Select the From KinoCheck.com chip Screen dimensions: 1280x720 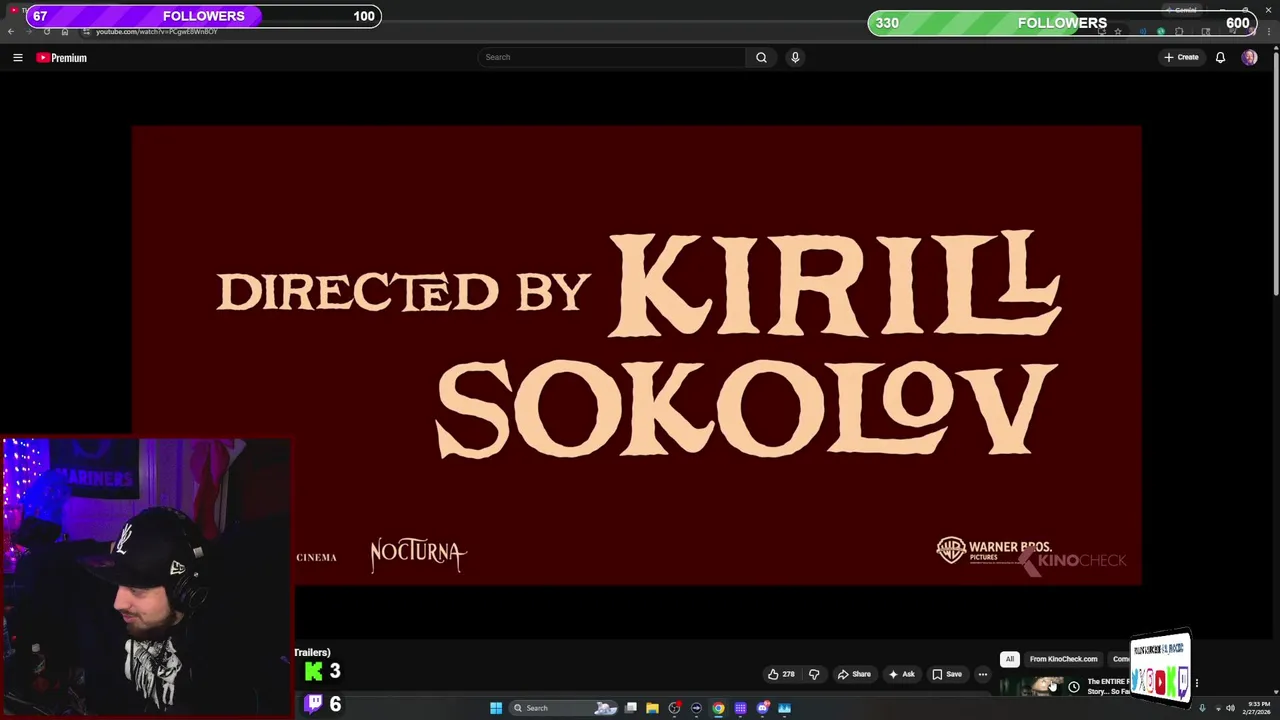(x=1063, y=659)
